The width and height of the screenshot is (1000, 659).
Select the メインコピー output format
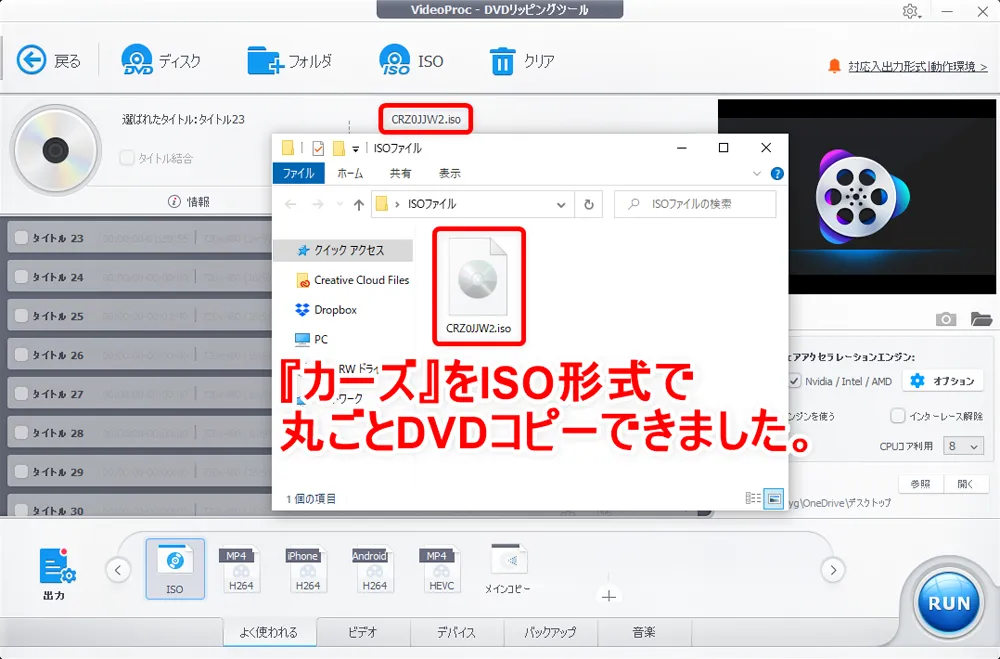pyautogui.click(x=508, y=568)
